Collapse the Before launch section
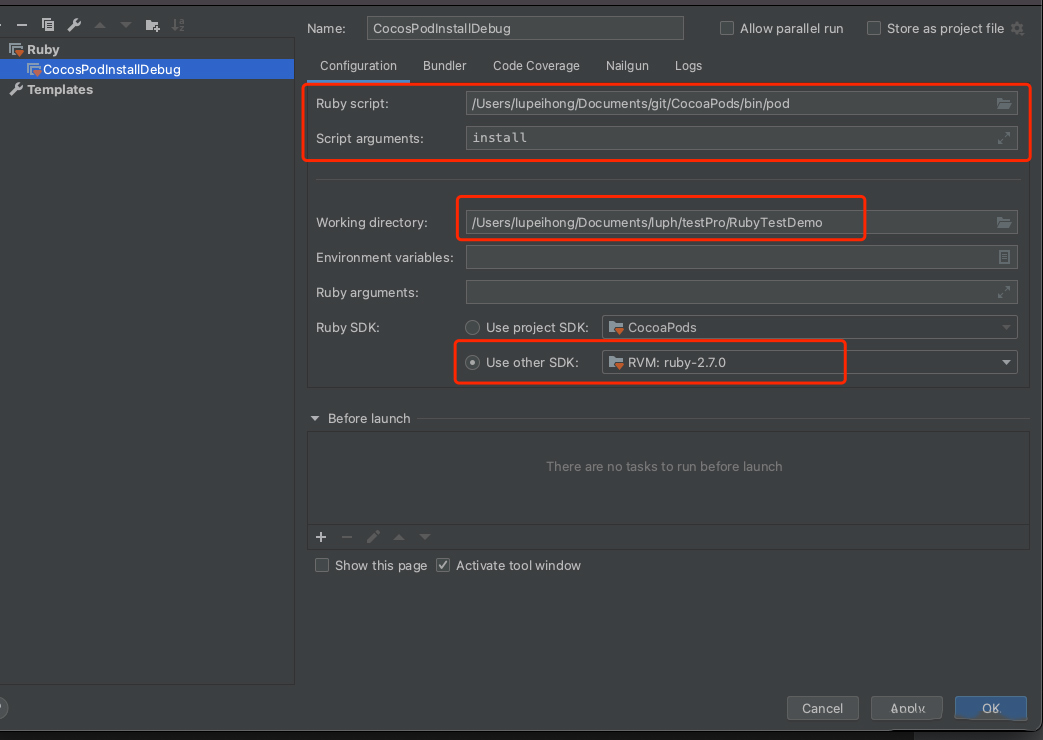Viewport: 1043px width, 740px height. pos(316,418)
